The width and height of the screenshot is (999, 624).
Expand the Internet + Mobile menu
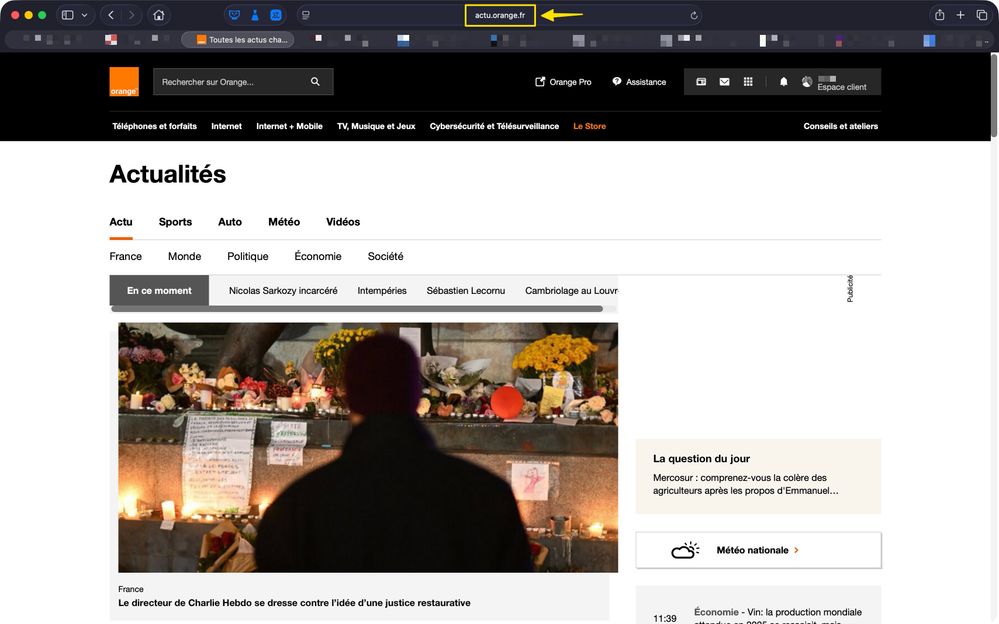pyautogui.click(x=289, y=126)
